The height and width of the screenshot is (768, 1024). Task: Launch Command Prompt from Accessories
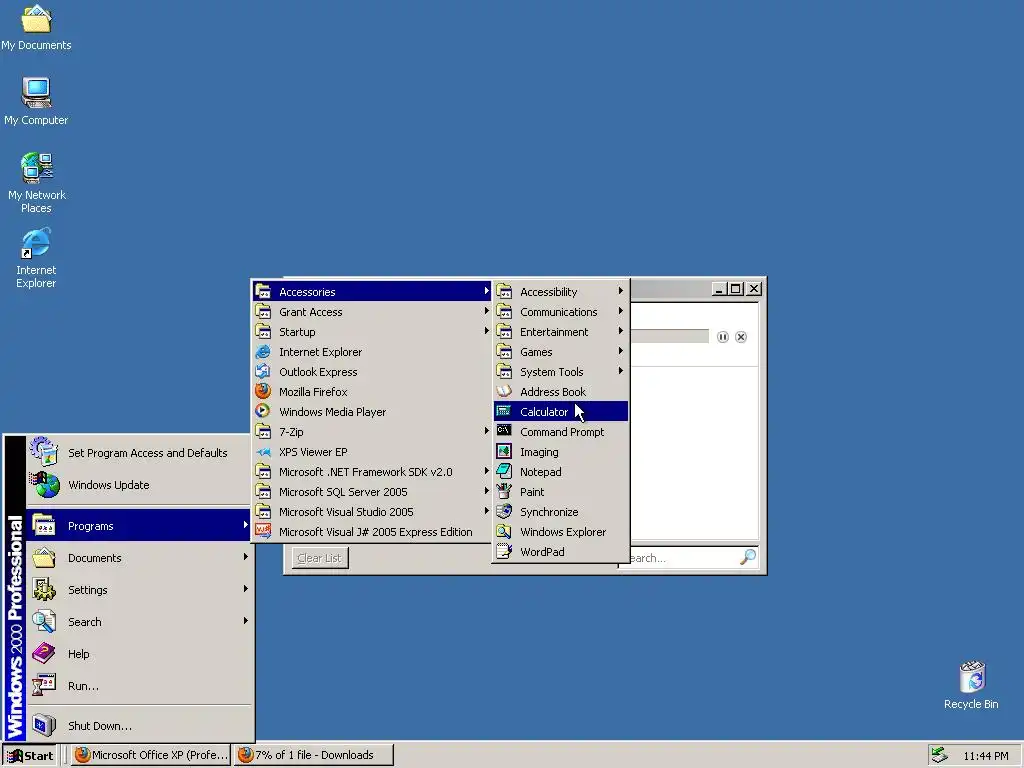(x=560, y=432)
